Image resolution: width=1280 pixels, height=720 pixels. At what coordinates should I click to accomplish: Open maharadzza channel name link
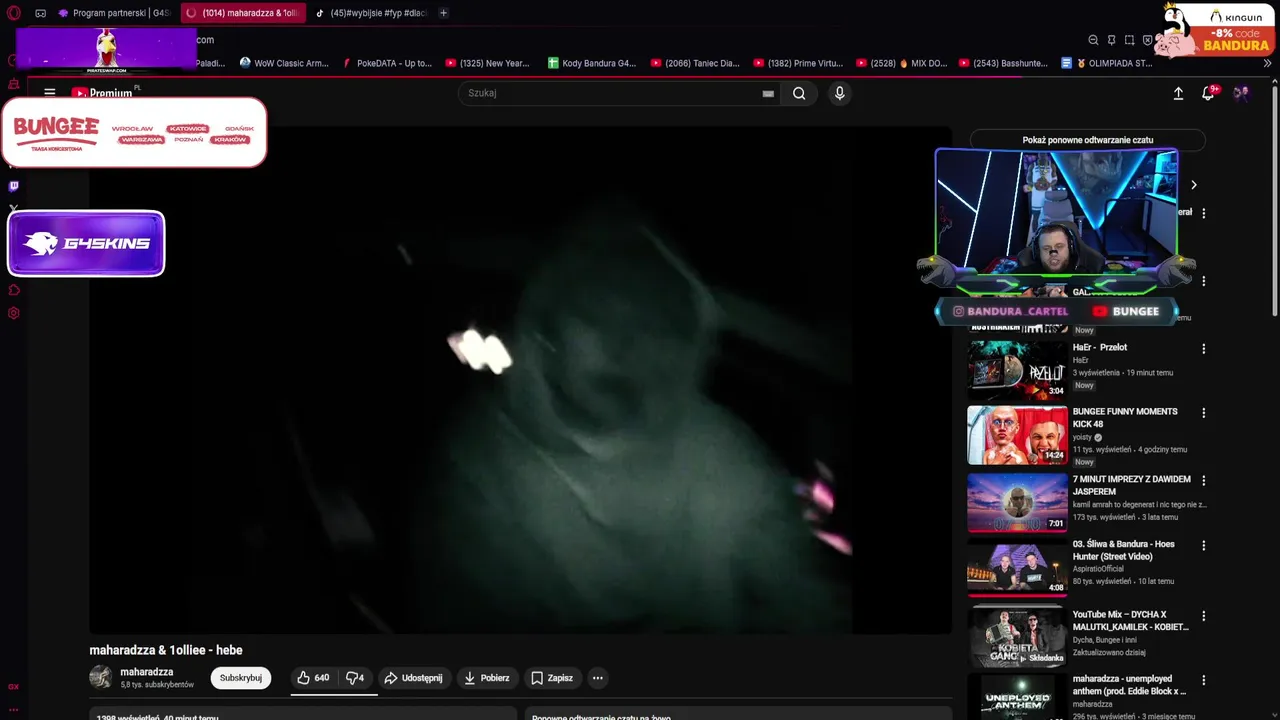pyautogui.click(x=147, y=672)
